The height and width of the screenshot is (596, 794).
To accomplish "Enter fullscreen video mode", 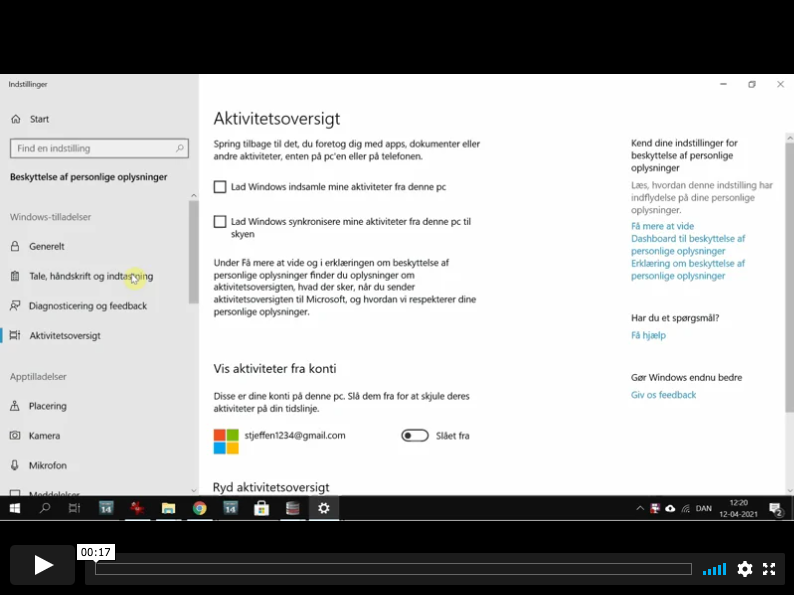I will click(x=769, y=569).
